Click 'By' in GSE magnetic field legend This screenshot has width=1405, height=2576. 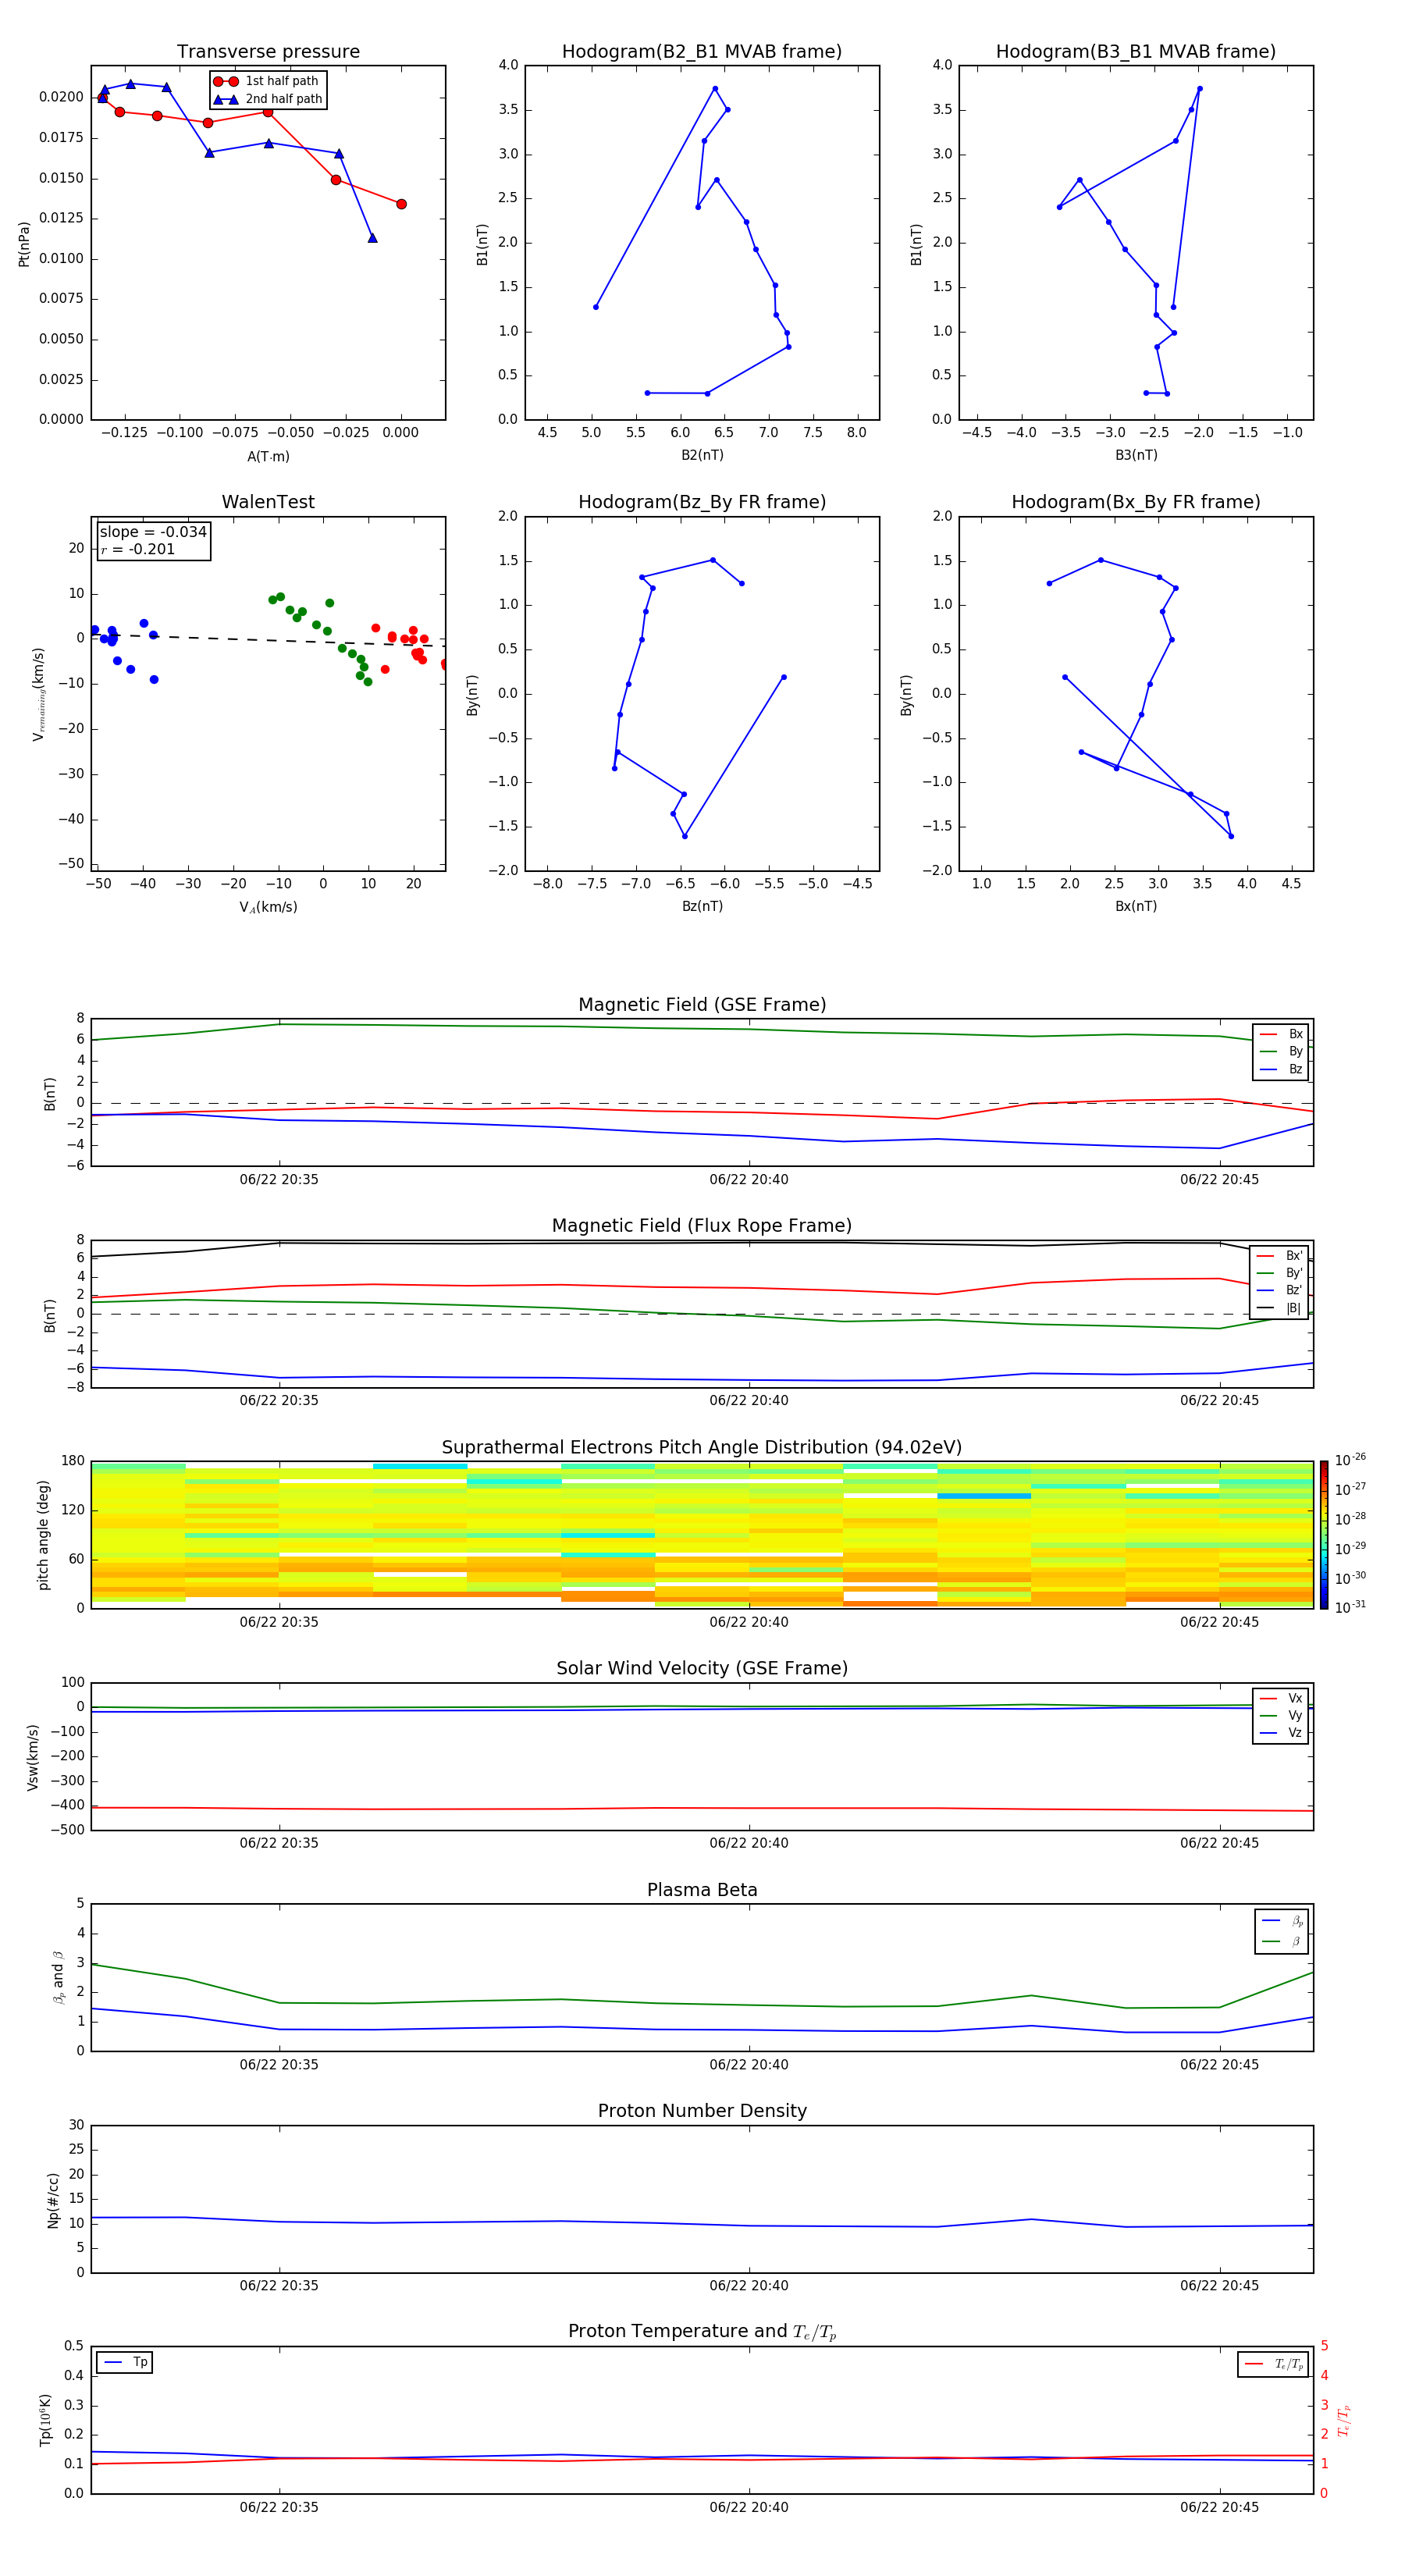[x=1295, y=1052]
